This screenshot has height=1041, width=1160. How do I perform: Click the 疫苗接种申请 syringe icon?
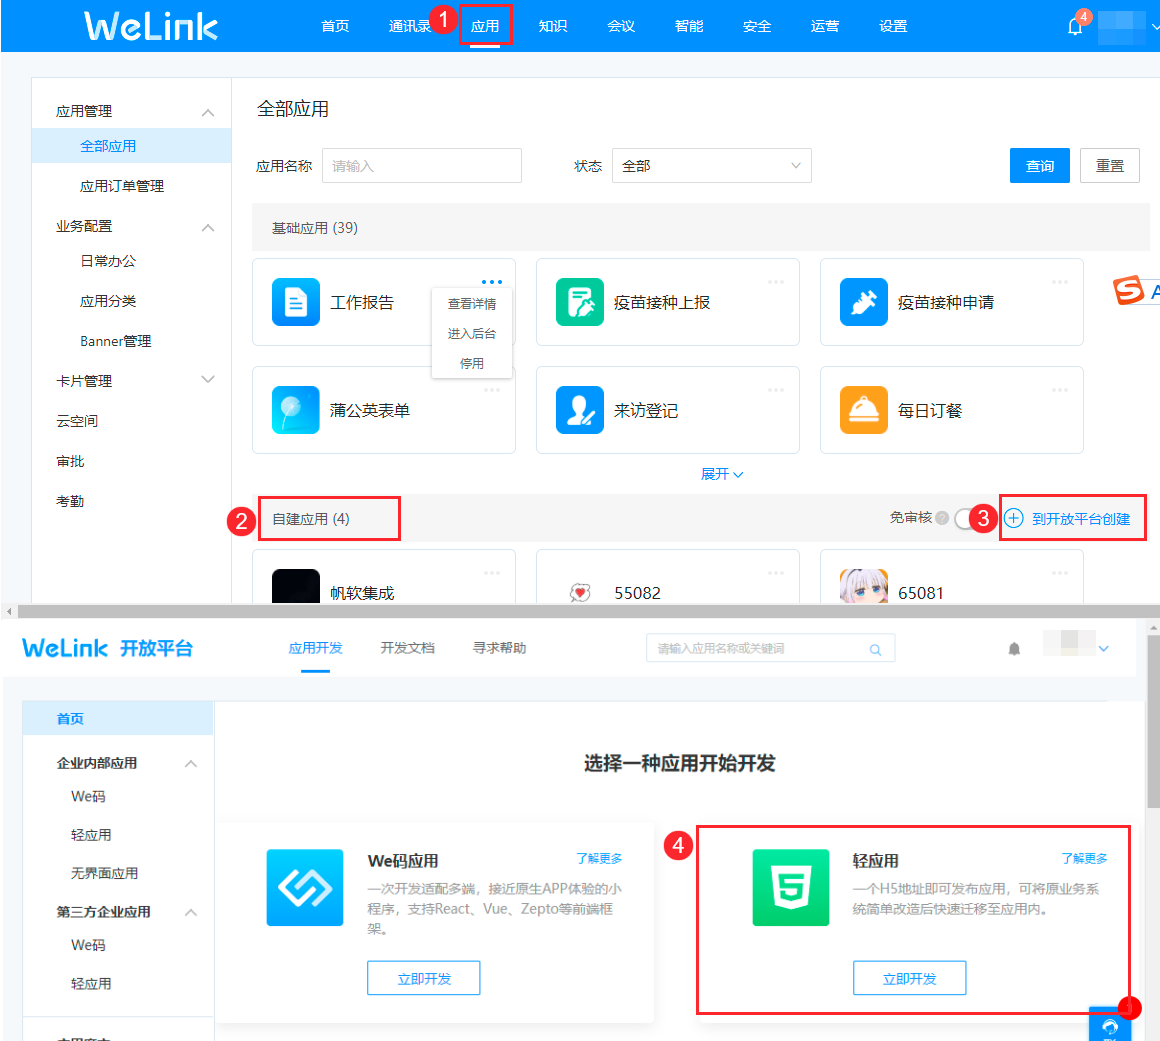pos(864,302)
